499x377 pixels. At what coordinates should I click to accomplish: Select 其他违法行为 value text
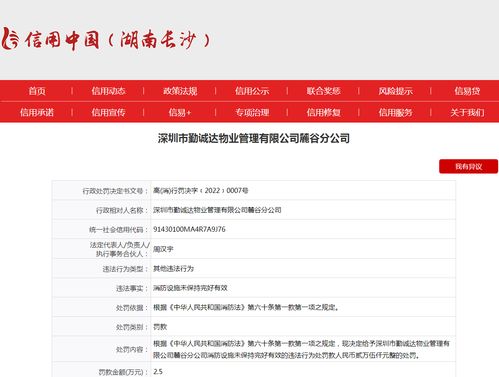click(x=173, y=268)
